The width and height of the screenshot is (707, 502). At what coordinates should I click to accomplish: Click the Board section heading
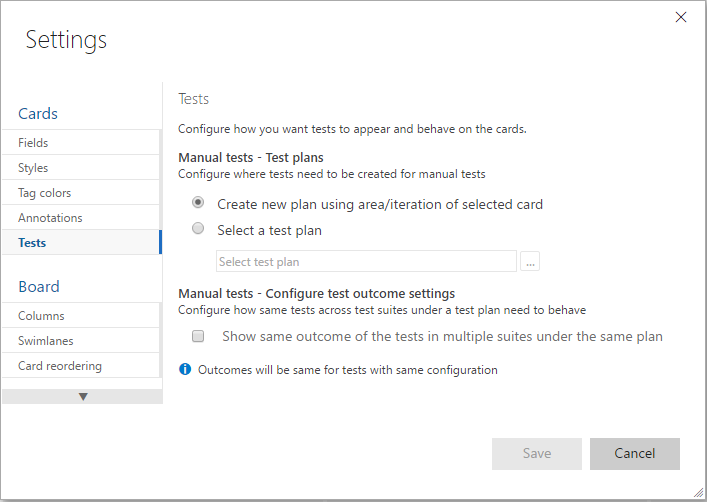(x=39, y=287)
